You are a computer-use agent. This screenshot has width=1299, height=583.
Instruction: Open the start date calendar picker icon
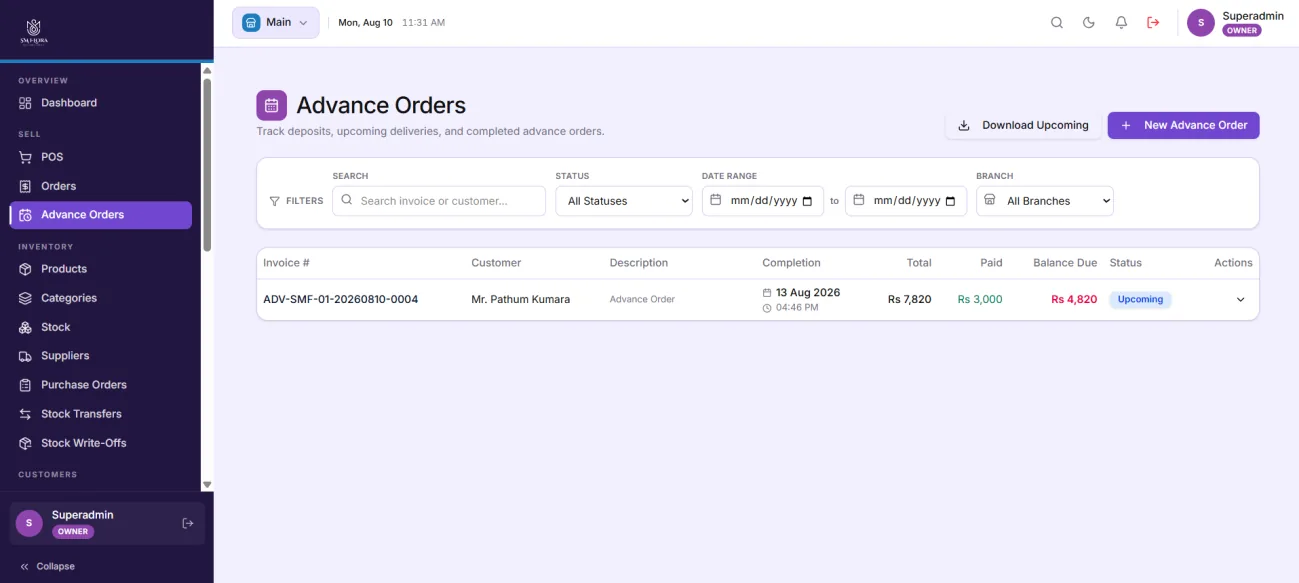coord(808,201)
